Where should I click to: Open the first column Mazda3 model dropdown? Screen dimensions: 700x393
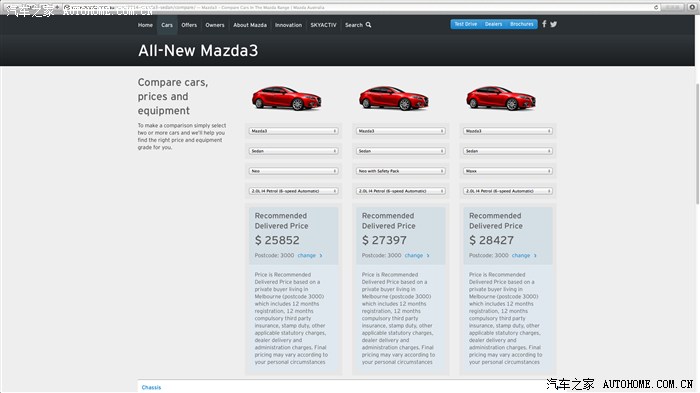[293, 131]
